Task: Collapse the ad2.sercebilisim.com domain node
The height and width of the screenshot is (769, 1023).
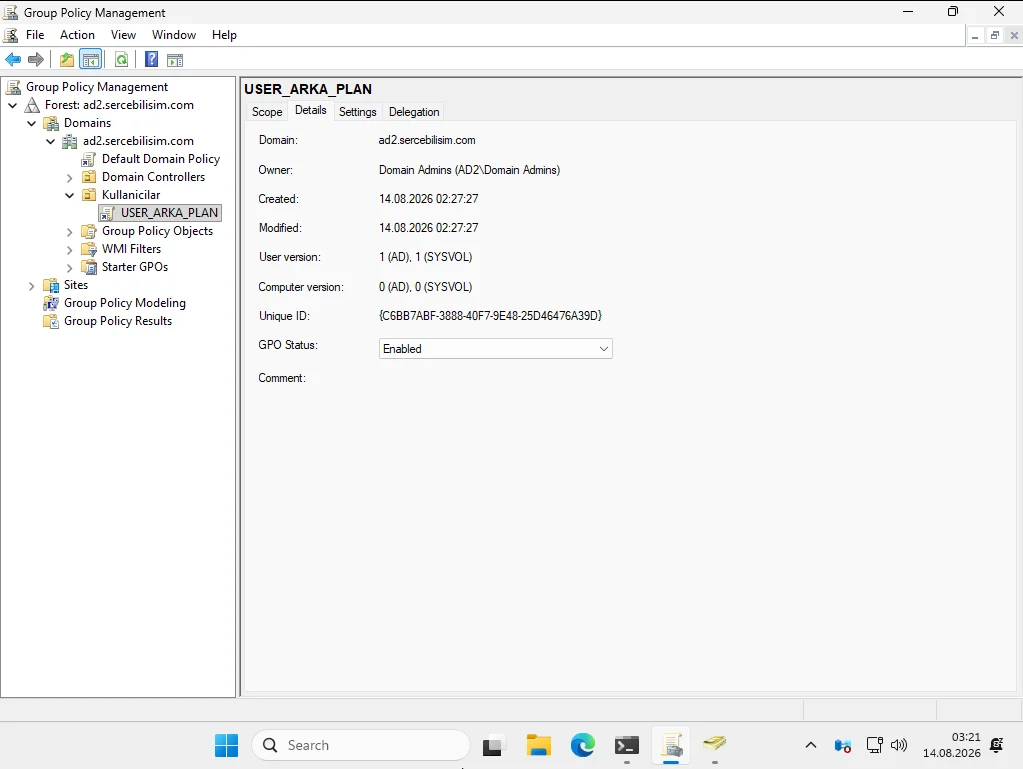Action: pyautogui.click(x=51, y=142)
